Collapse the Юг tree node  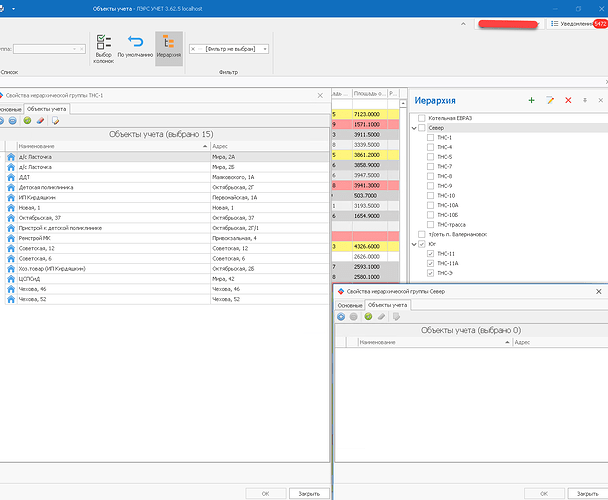pos(413,244)
